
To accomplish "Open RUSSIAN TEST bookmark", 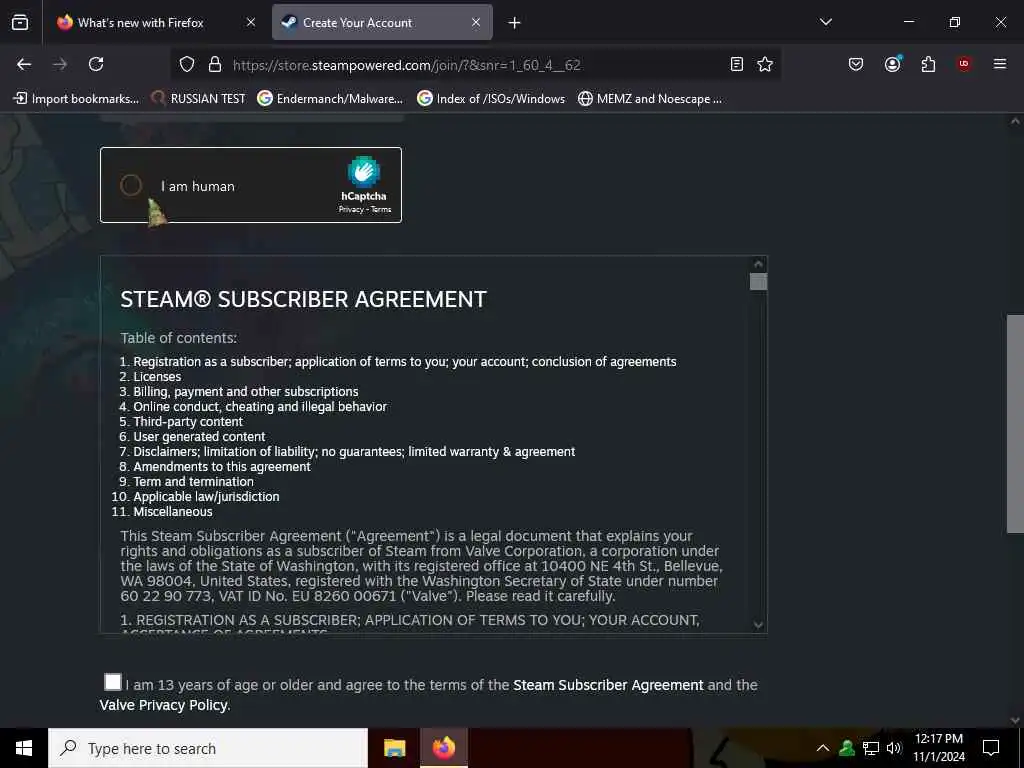I will [199, 99].
